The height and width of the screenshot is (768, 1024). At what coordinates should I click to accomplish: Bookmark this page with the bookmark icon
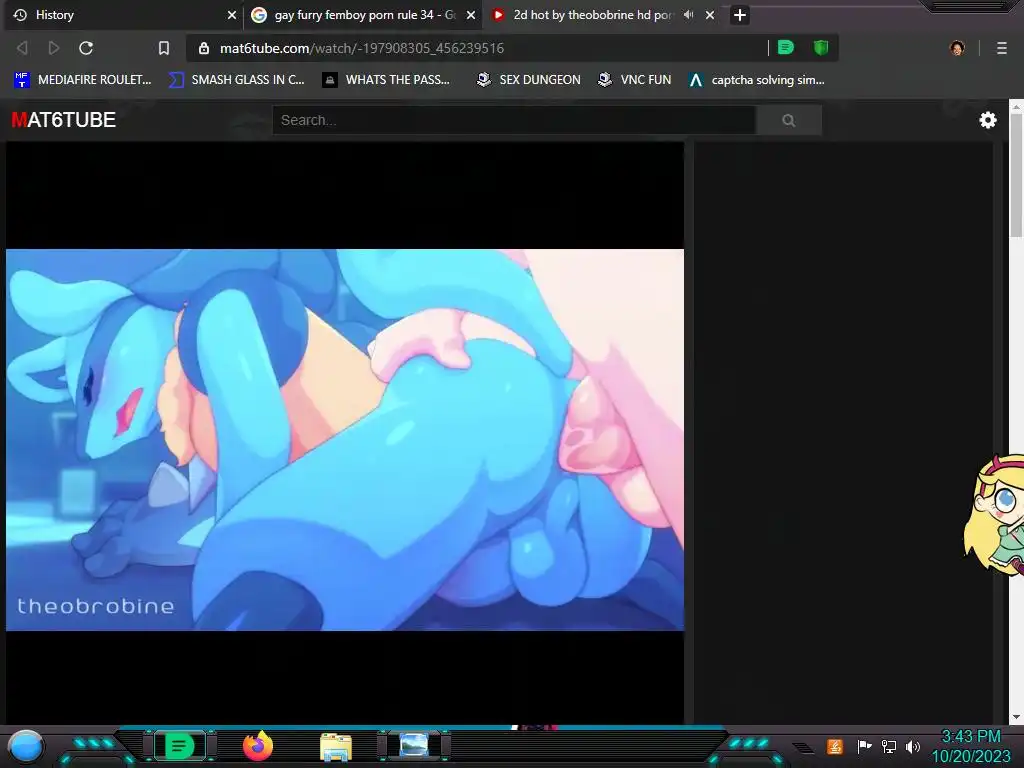tap(164, 48)
